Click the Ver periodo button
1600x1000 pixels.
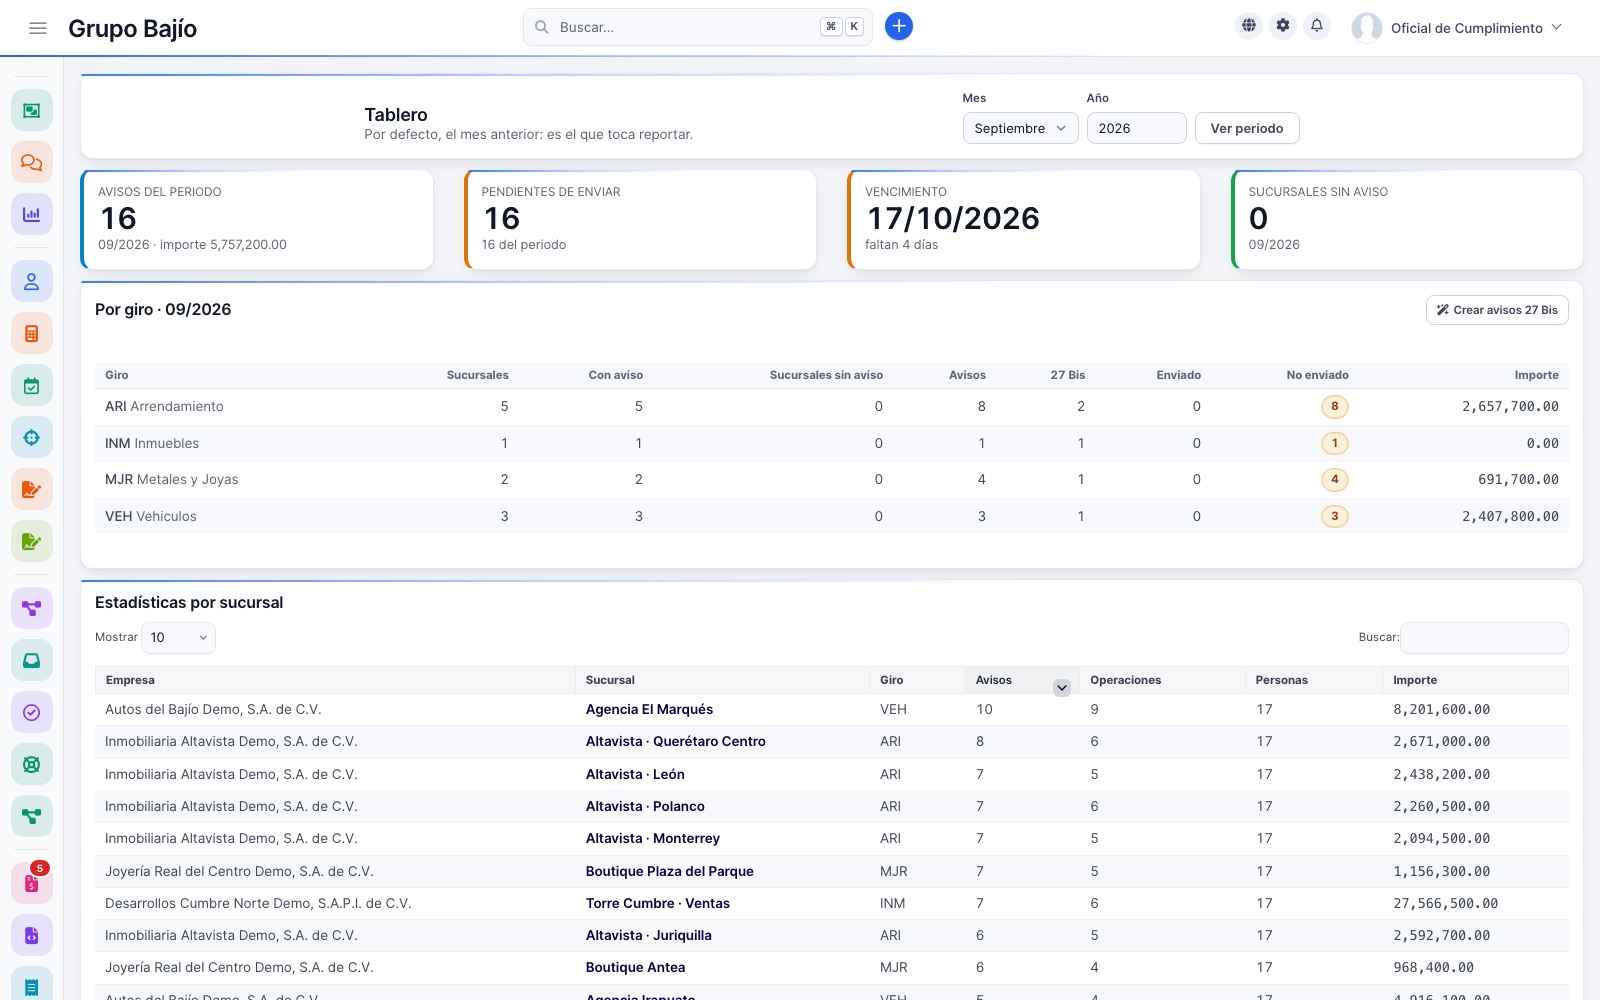coord(1247,128)
